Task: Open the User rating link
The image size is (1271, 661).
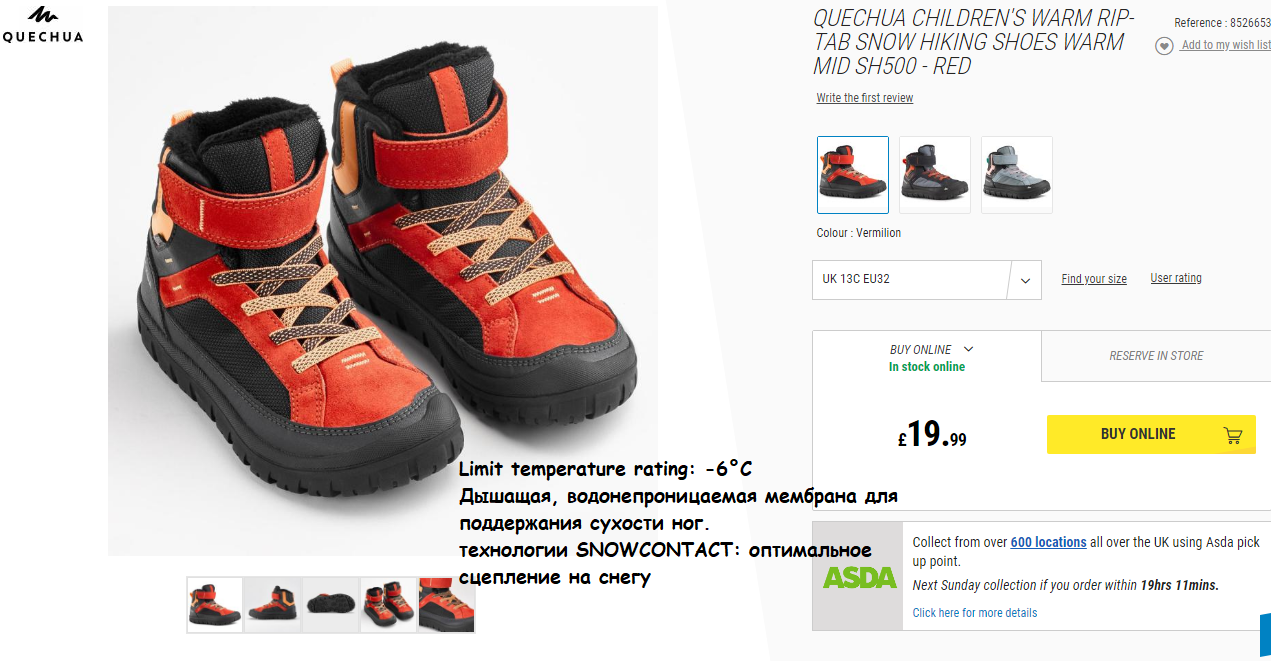Action: click(x=1176, y=278)
